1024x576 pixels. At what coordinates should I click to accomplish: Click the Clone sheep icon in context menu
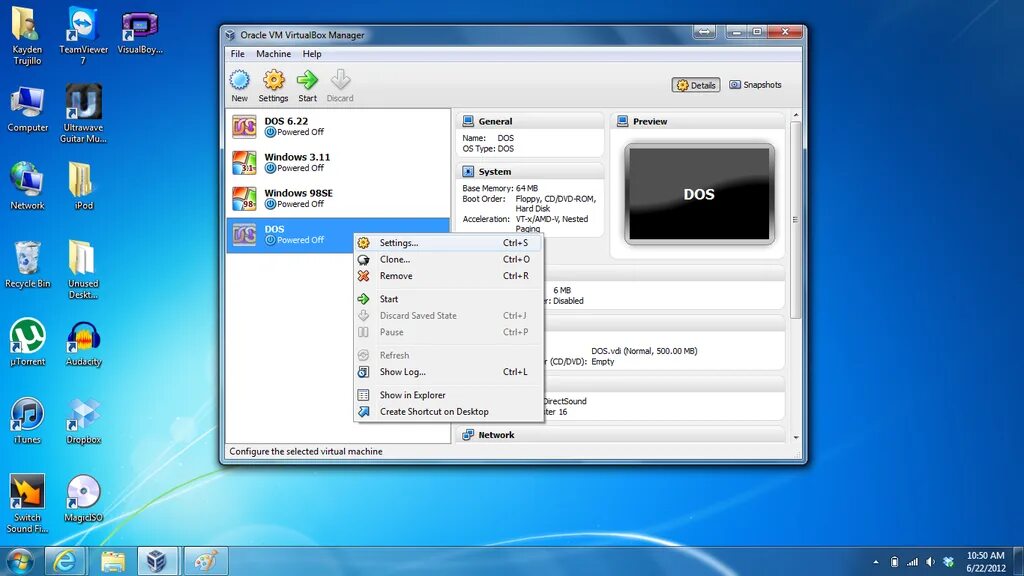tap(364, 259)
